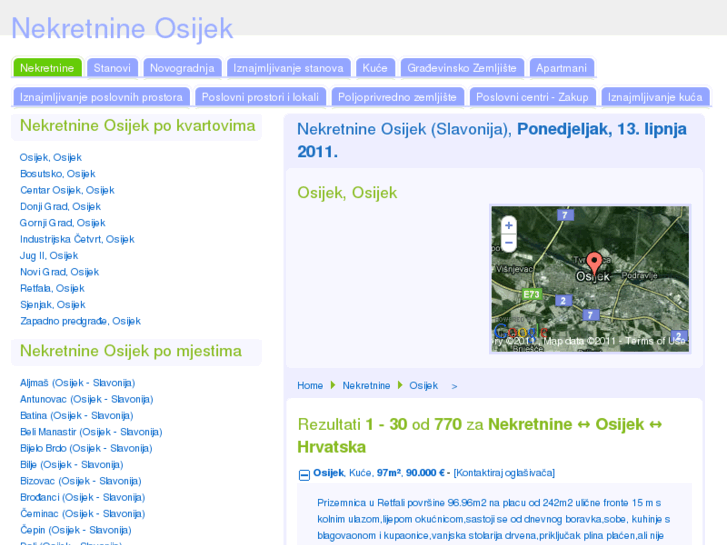Open Sjenjak, Osijek link
727x545 pixels.
[52, 305]
